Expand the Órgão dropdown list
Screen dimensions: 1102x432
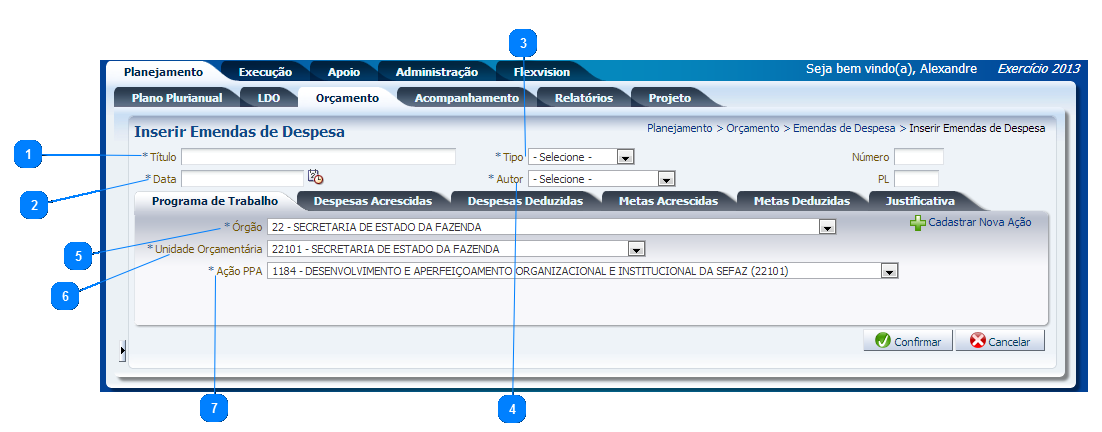tap(826, 228)
